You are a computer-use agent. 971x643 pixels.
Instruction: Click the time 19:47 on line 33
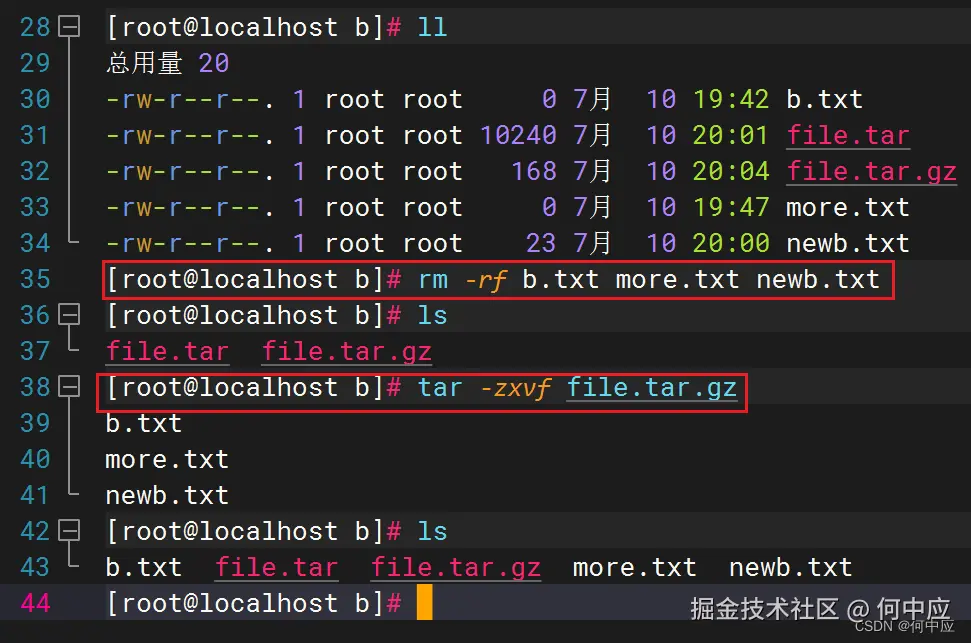coord(731,207)
